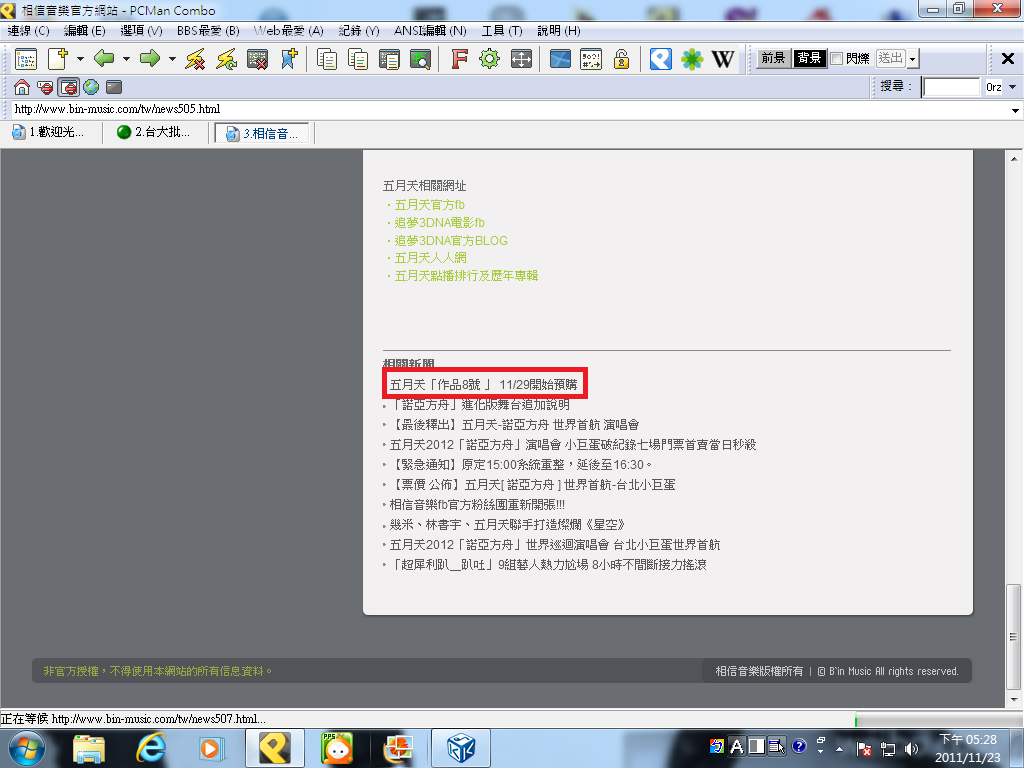Go forward with the green right arrow
Screen dimensions: 1024x768
[150, 59]
